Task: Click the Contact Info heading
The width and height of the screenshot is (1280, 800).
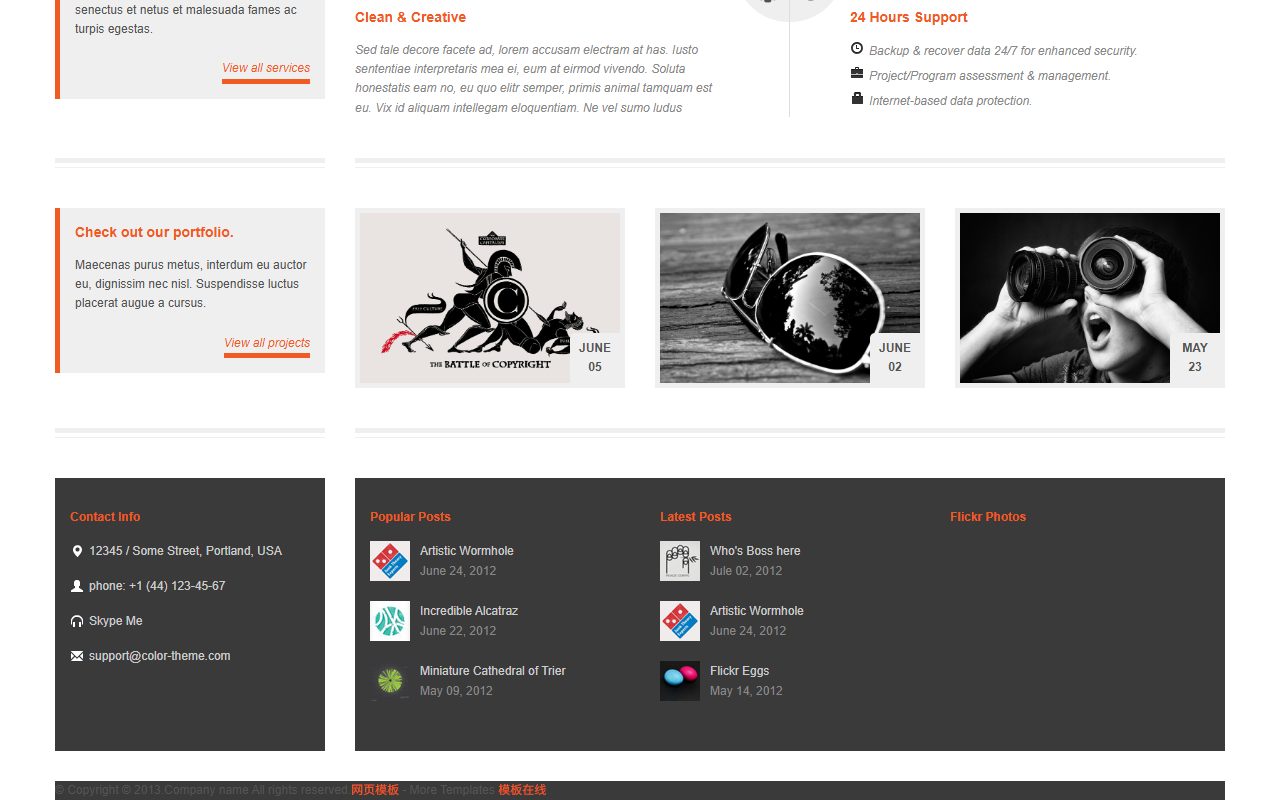Action: pos(105,517)
